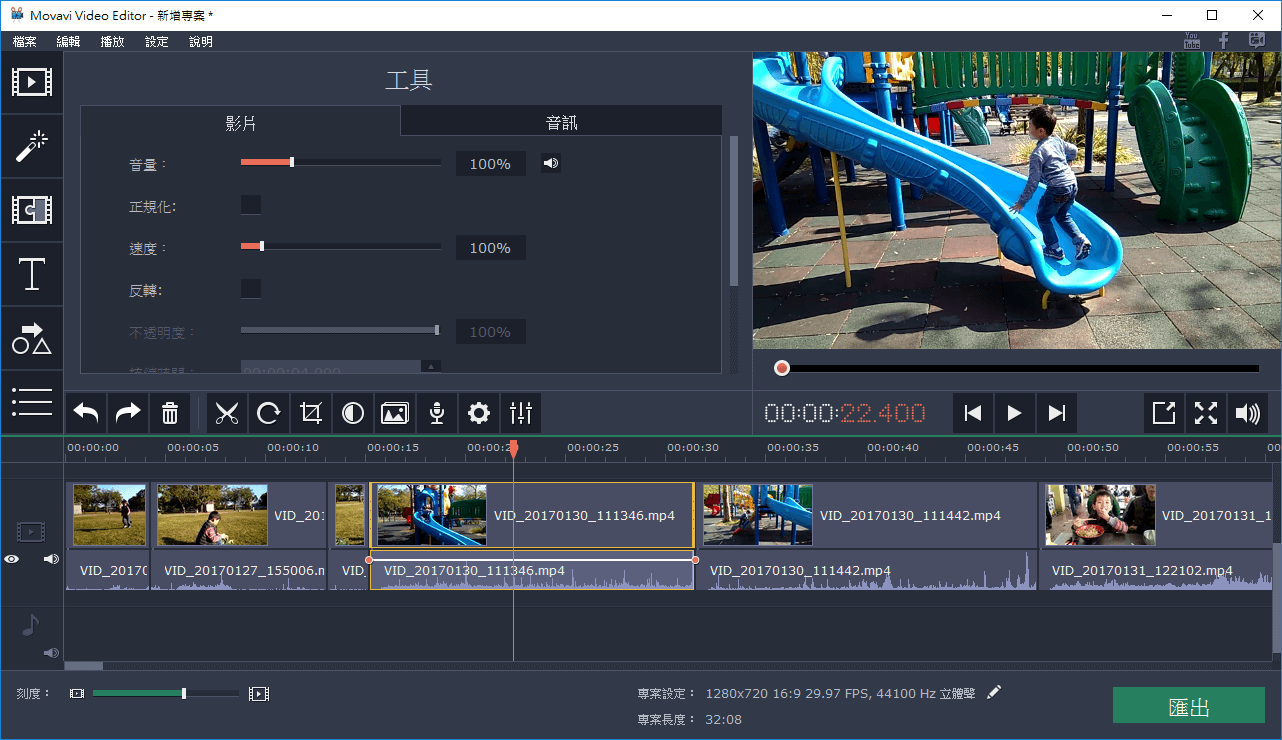Open color adjustments with the contrast icon
This screenshot has width=1282, height=740.
353,413
